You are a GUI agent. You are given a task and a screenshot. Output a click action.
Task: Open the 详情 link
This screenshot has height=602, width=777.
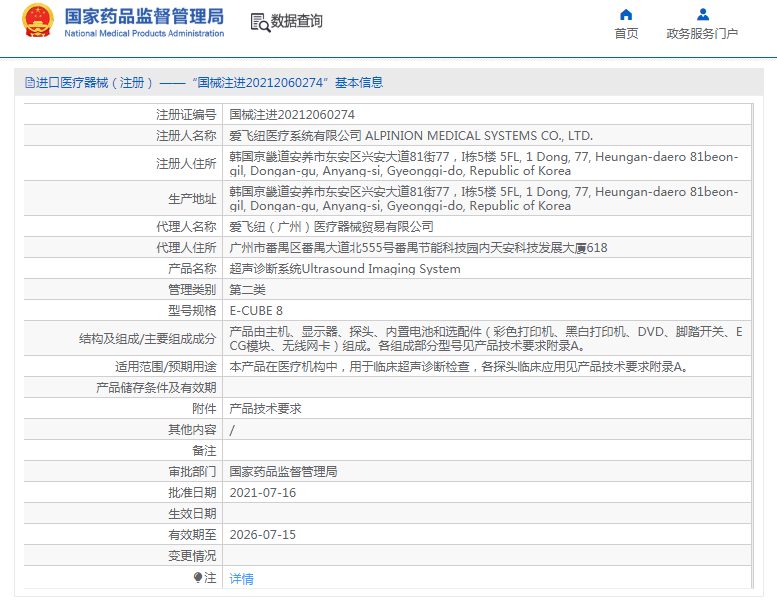(x=242, y=578)
